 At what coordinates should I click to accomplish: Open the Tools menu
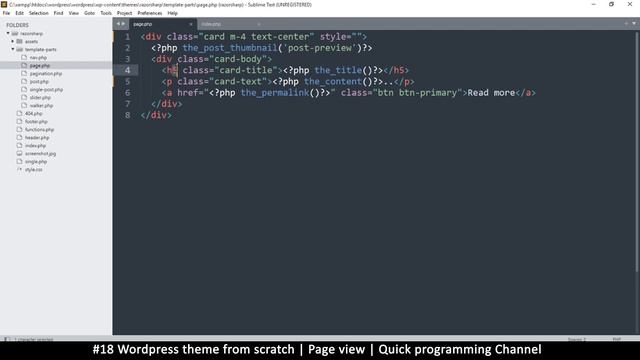pyautogui.click(x=106, y=13)
